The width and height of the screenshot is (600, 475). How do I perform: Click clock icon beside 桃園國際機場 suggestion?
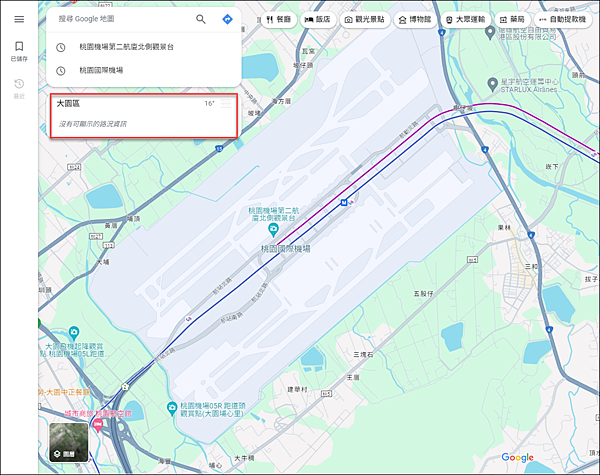click(61, 71)
